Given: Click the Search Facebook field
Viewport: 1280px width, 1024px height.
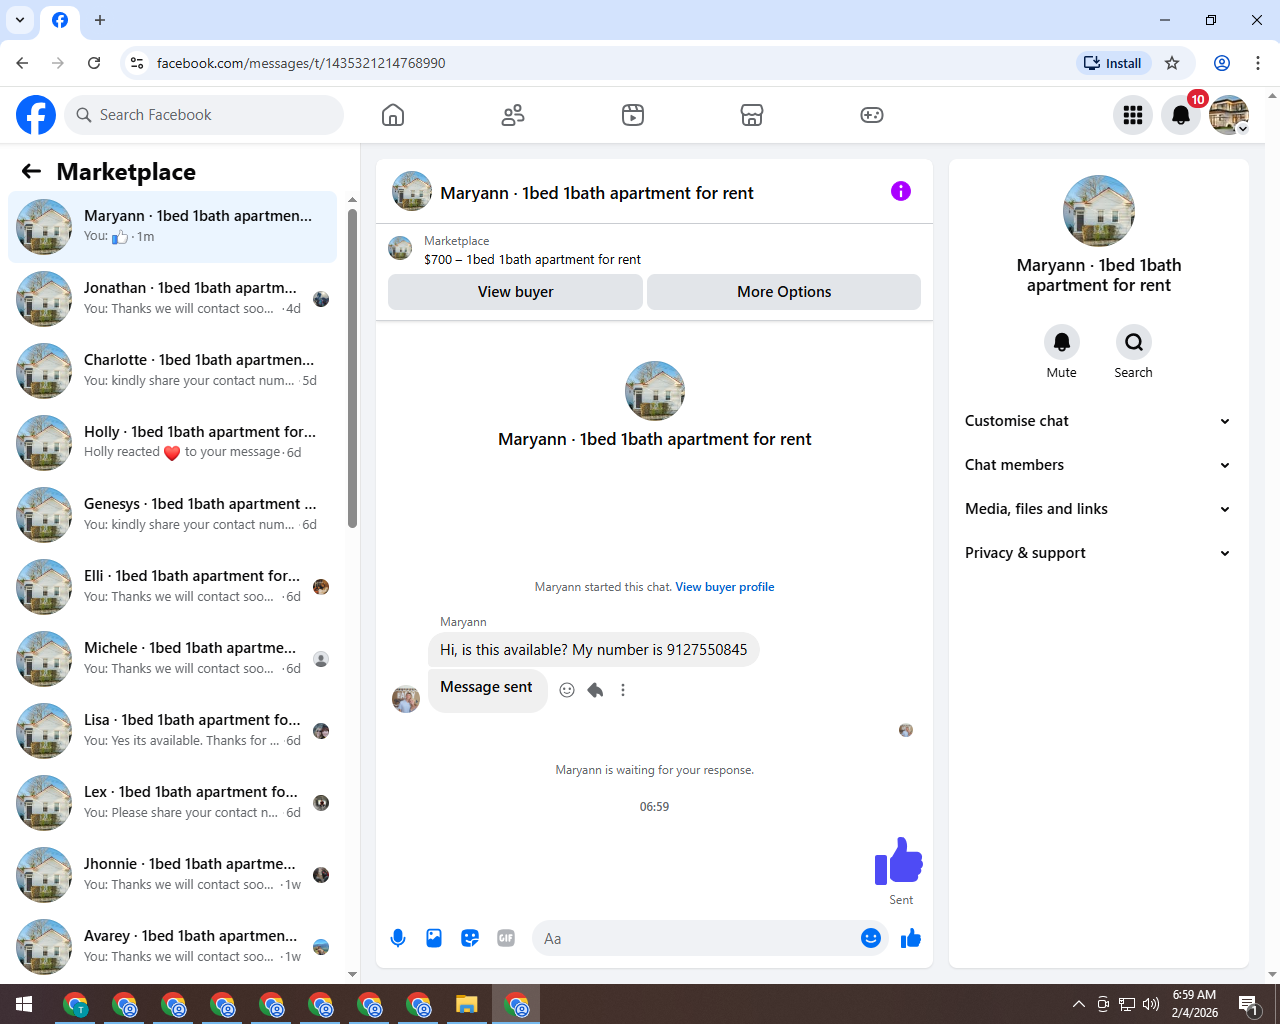Looking at the screenshot, I should point(204,115).
